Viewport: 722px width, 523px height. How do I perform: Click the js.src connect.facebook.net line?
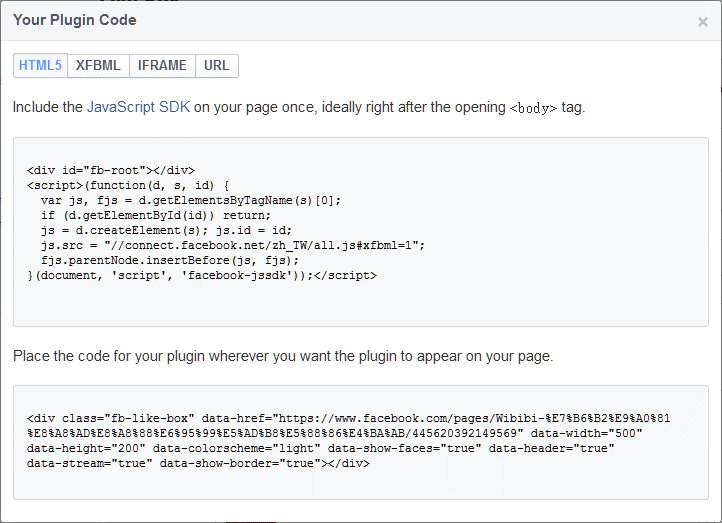click(232, 245)
